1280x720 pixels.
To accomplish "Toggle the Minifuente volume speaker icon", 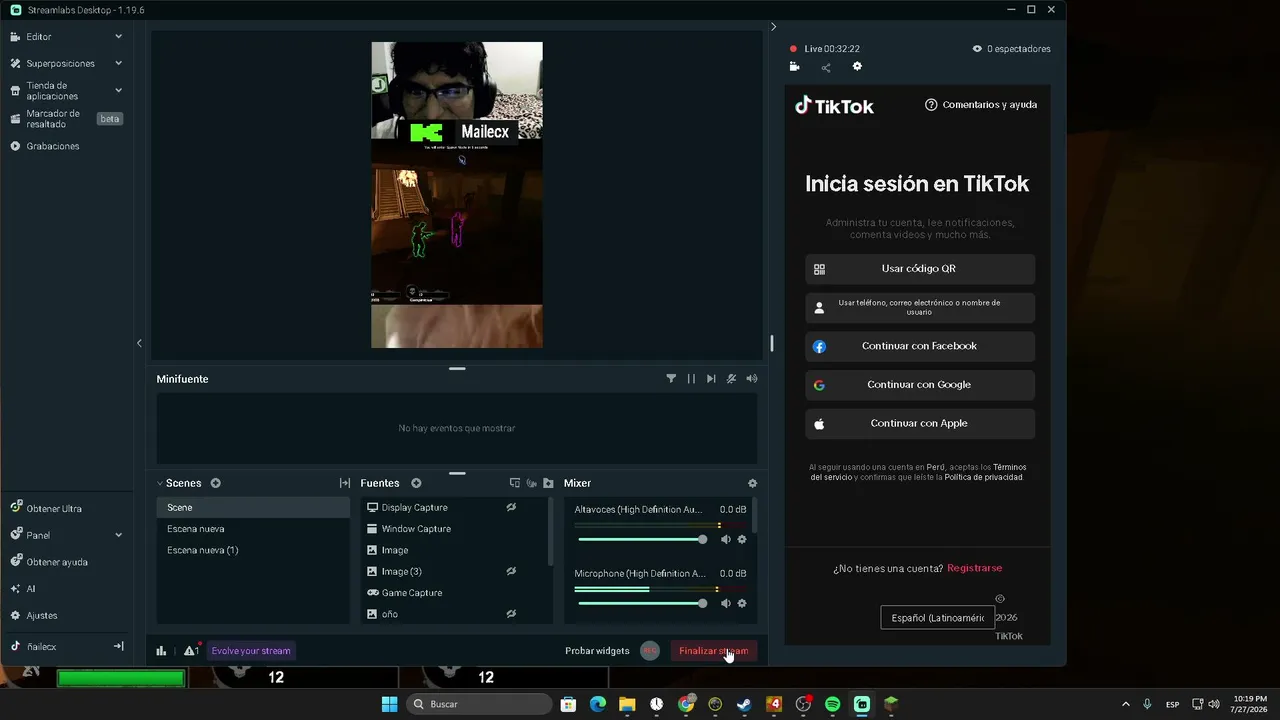I will (x=752, y=379).
